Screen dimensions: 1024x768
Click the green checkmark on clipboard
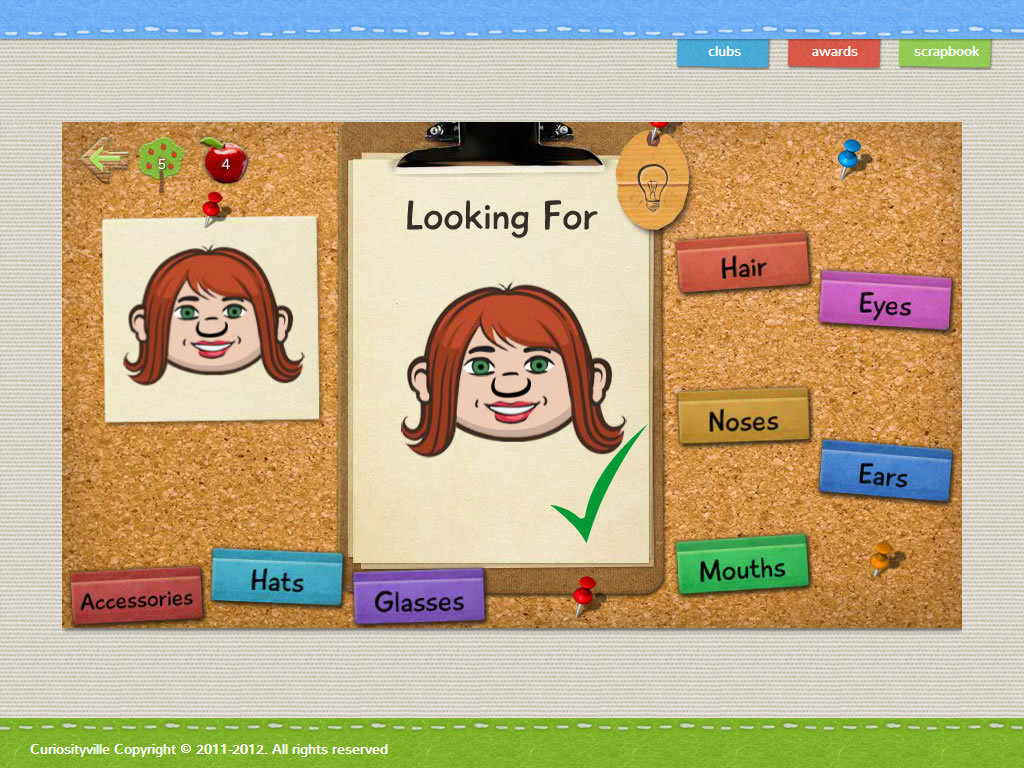(600, 485)
